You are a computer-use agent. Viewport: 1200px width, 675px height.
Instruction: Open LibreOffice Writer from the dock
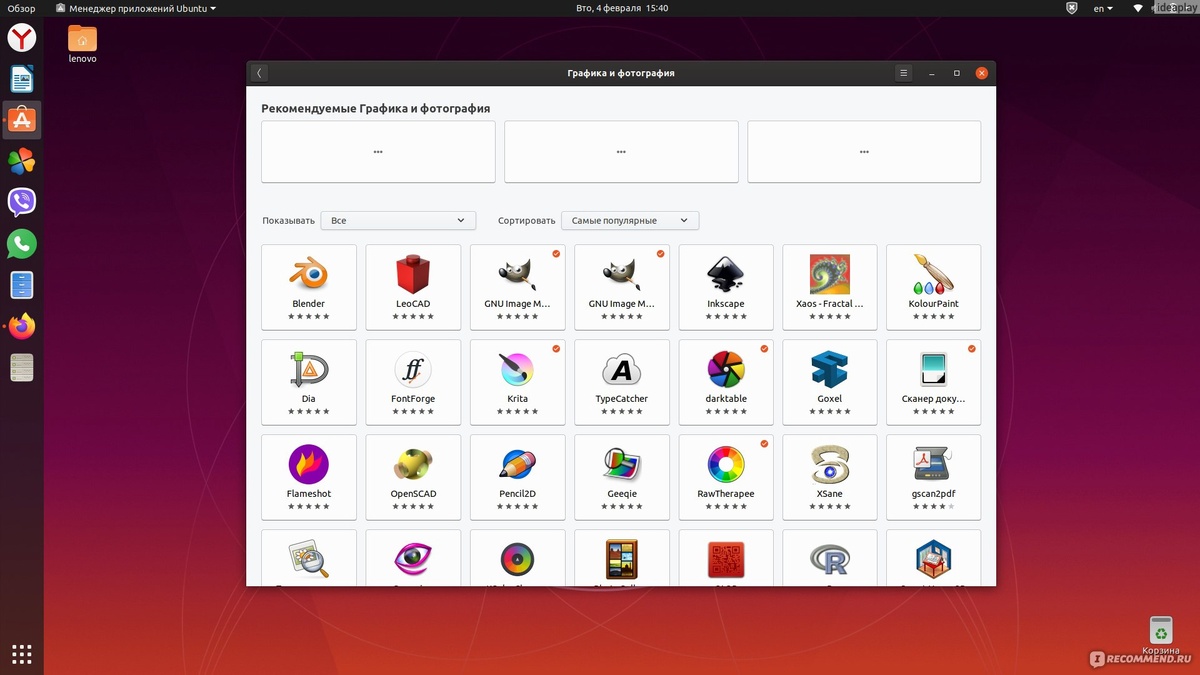[x=22, y=79]
